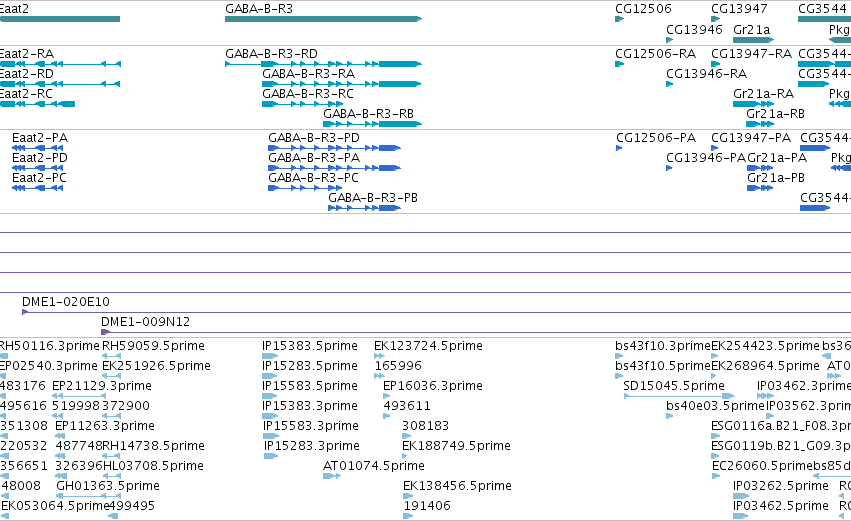This screenshot has width=851, height=521.
Task: Open the Eaat2-RA transcript label
Action: (x=26, y=54)
